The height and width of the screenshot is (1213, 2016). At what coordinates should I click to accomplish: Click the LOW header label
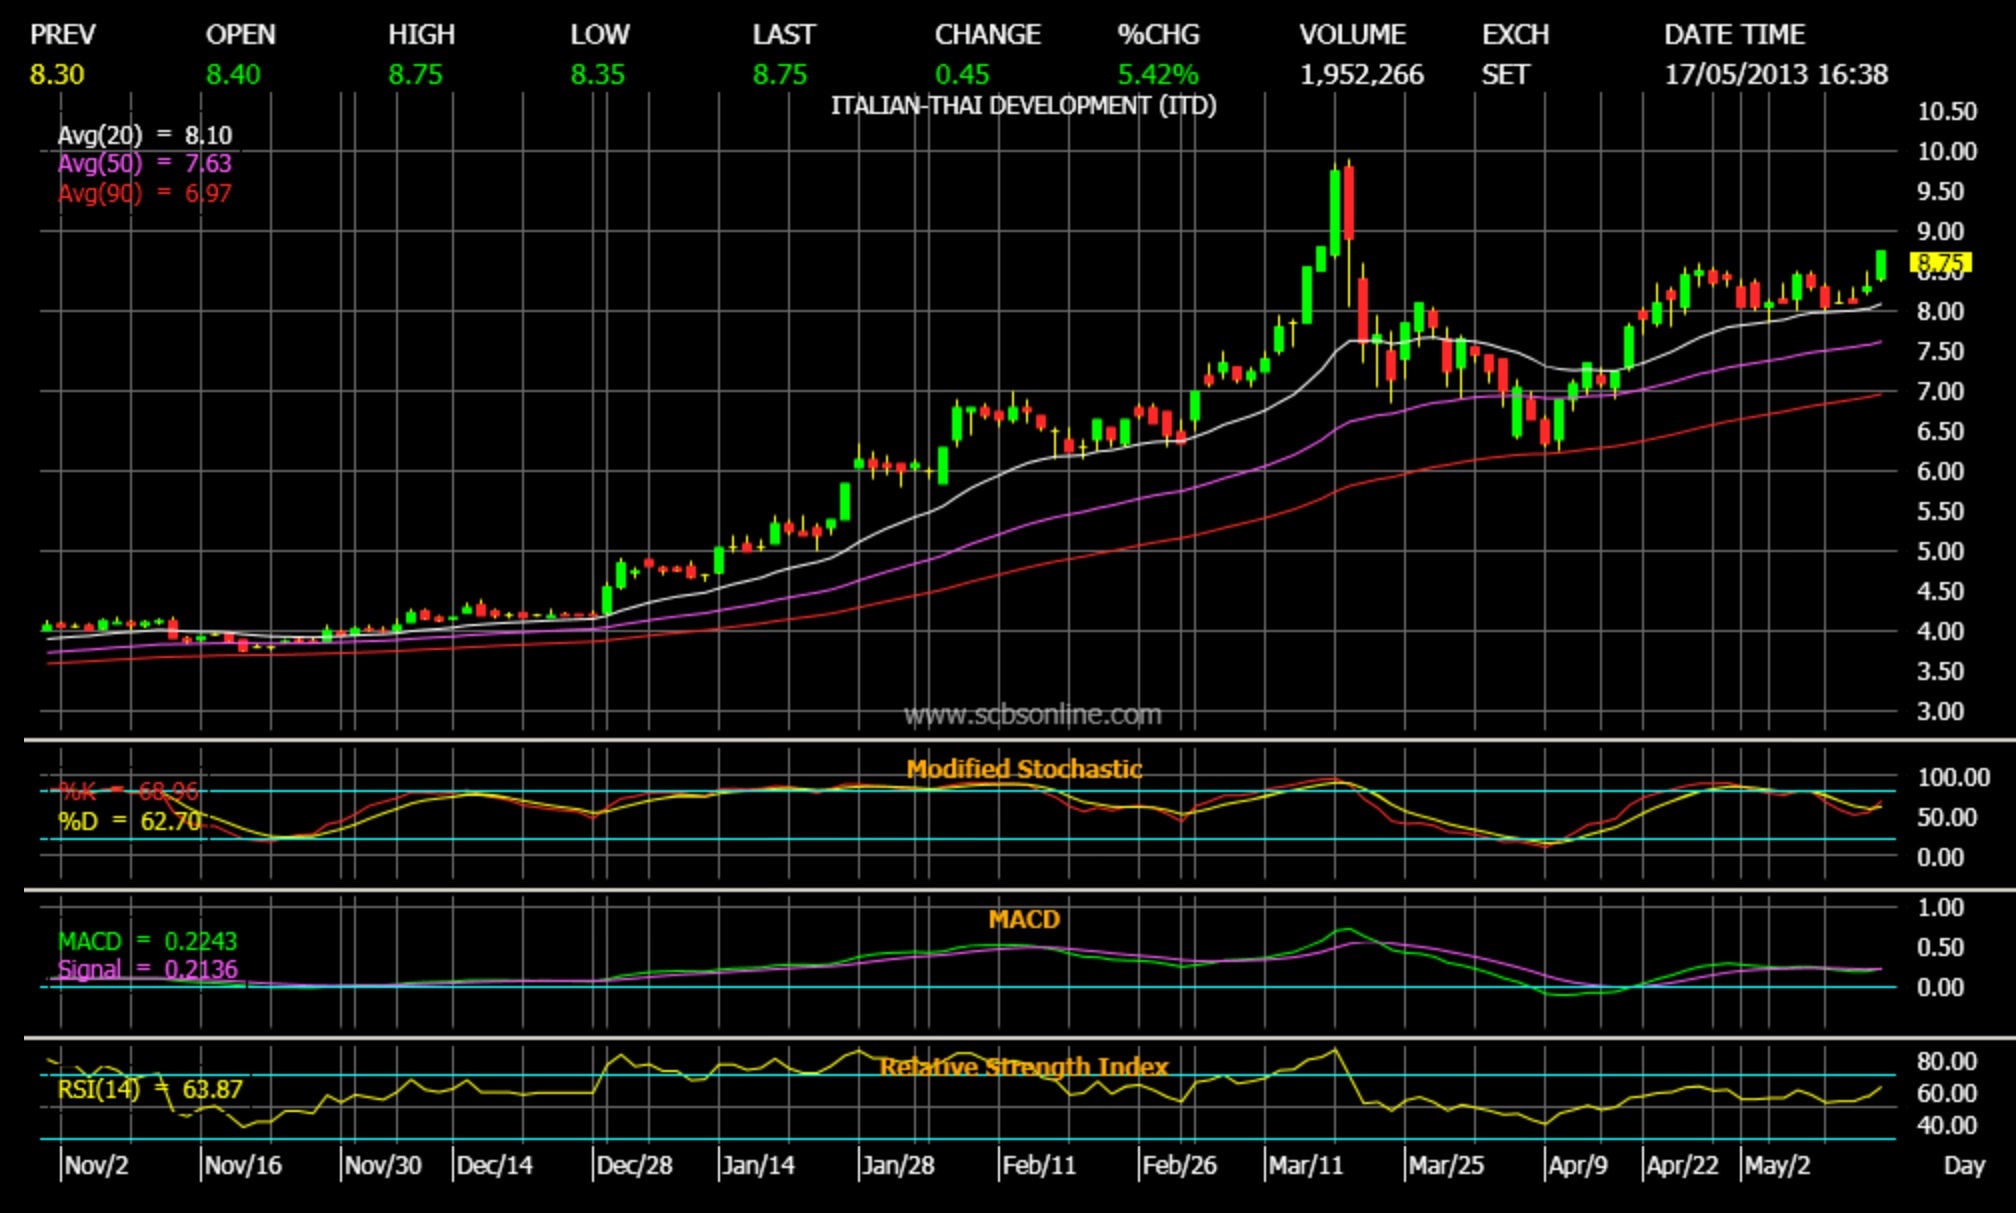(600, 34)
